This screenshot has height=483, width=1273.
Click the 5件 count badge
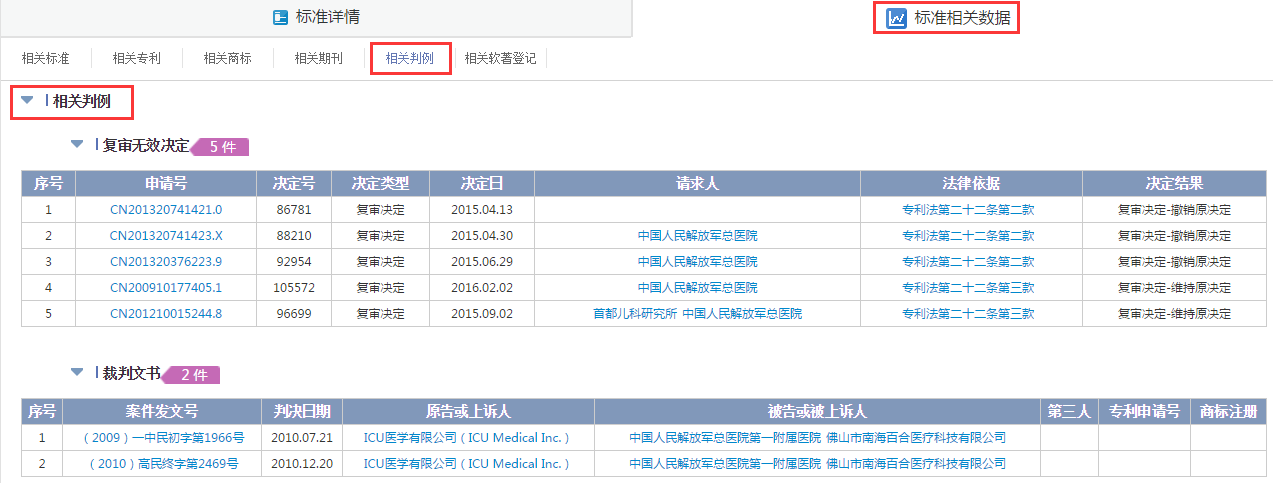pyautogui.click(x=222, y=147)
